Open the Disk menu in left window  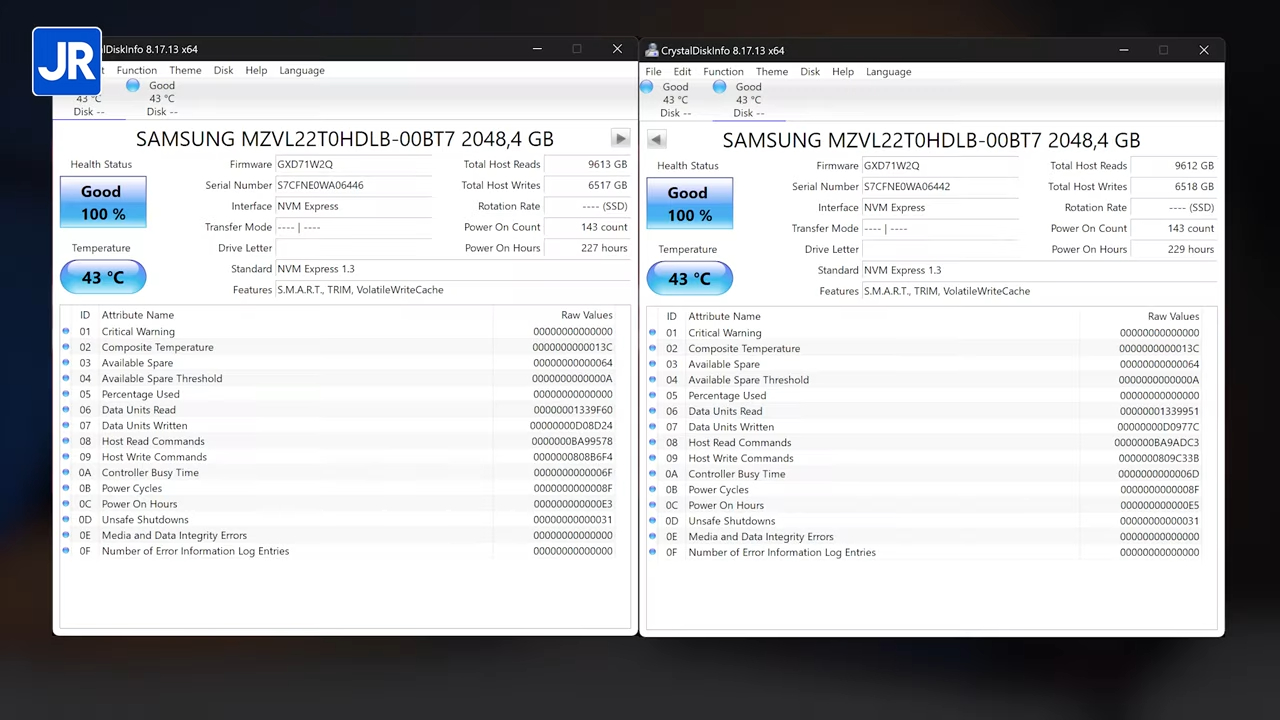tap(223, 71)
